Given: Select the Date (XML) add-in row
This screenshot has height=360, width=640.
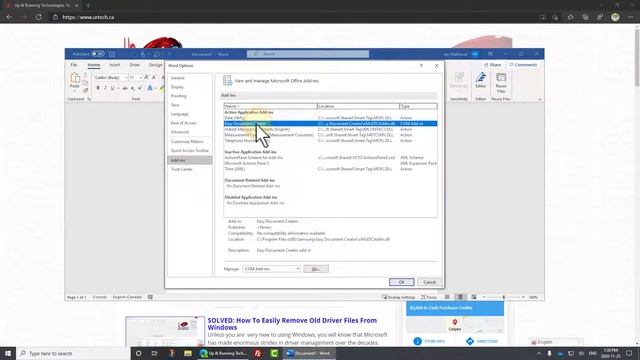Looking at the screenshot, I should coord(330,118).
